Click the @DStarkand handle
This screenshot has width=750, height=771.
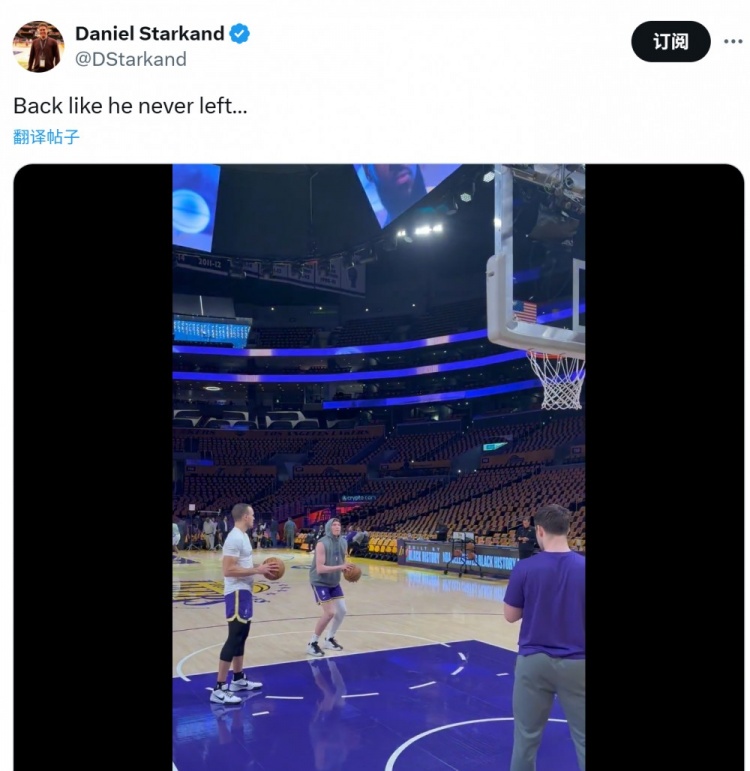pyautogui.click(x=130, y=59)
